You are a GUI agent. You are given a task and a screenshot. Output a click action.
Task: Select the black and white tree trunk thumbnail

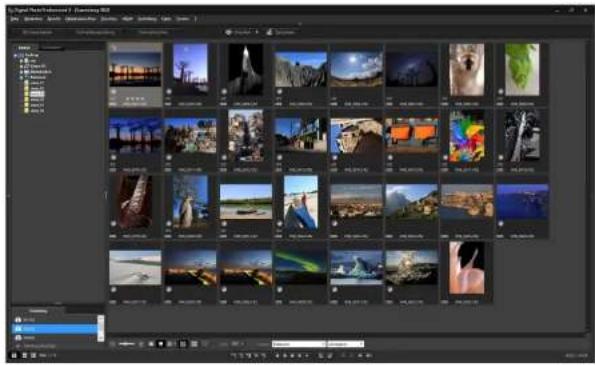(x=522, y=136)
